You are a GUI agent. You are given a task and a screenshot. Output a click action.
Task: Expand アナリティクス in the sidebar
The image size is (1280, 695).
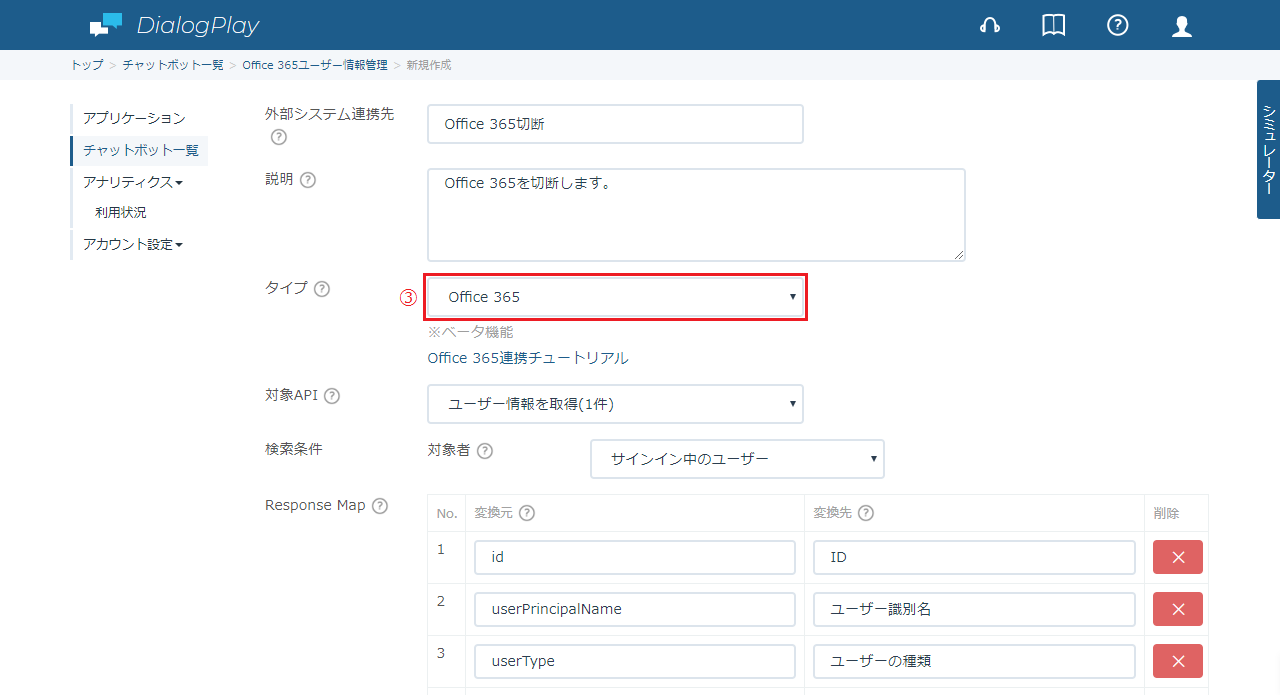(133, 182)
